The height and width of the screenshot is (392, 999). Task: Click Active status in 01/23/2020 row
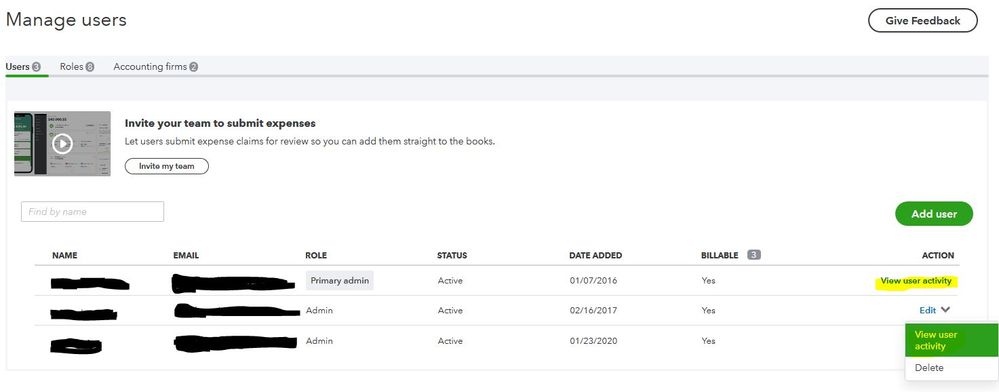tap(450, 341)
